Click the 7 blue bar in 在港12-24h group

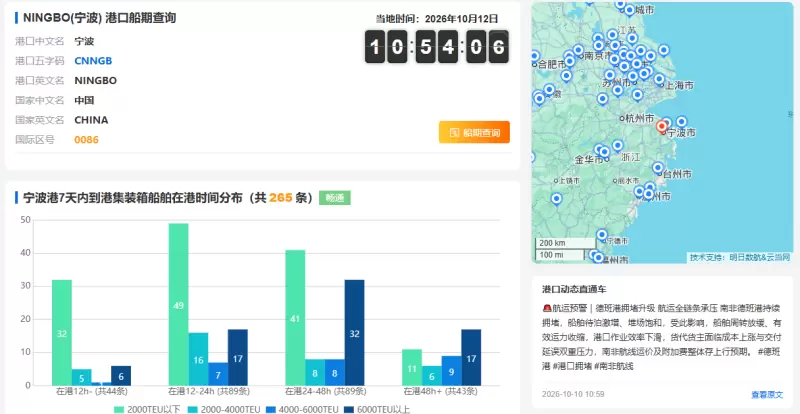[x=218, y=374]
